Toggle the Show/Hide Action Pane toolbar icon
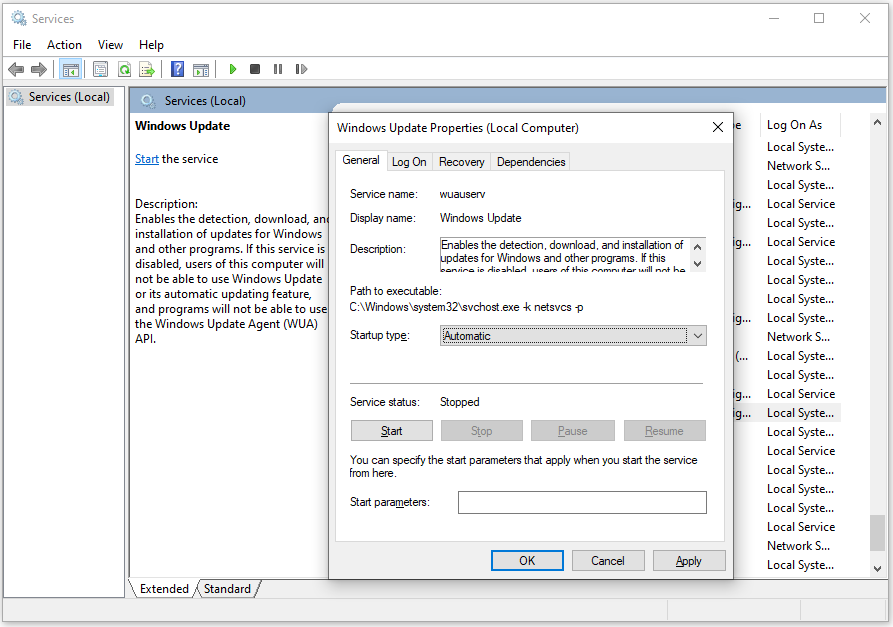 [x=200, y=69]
